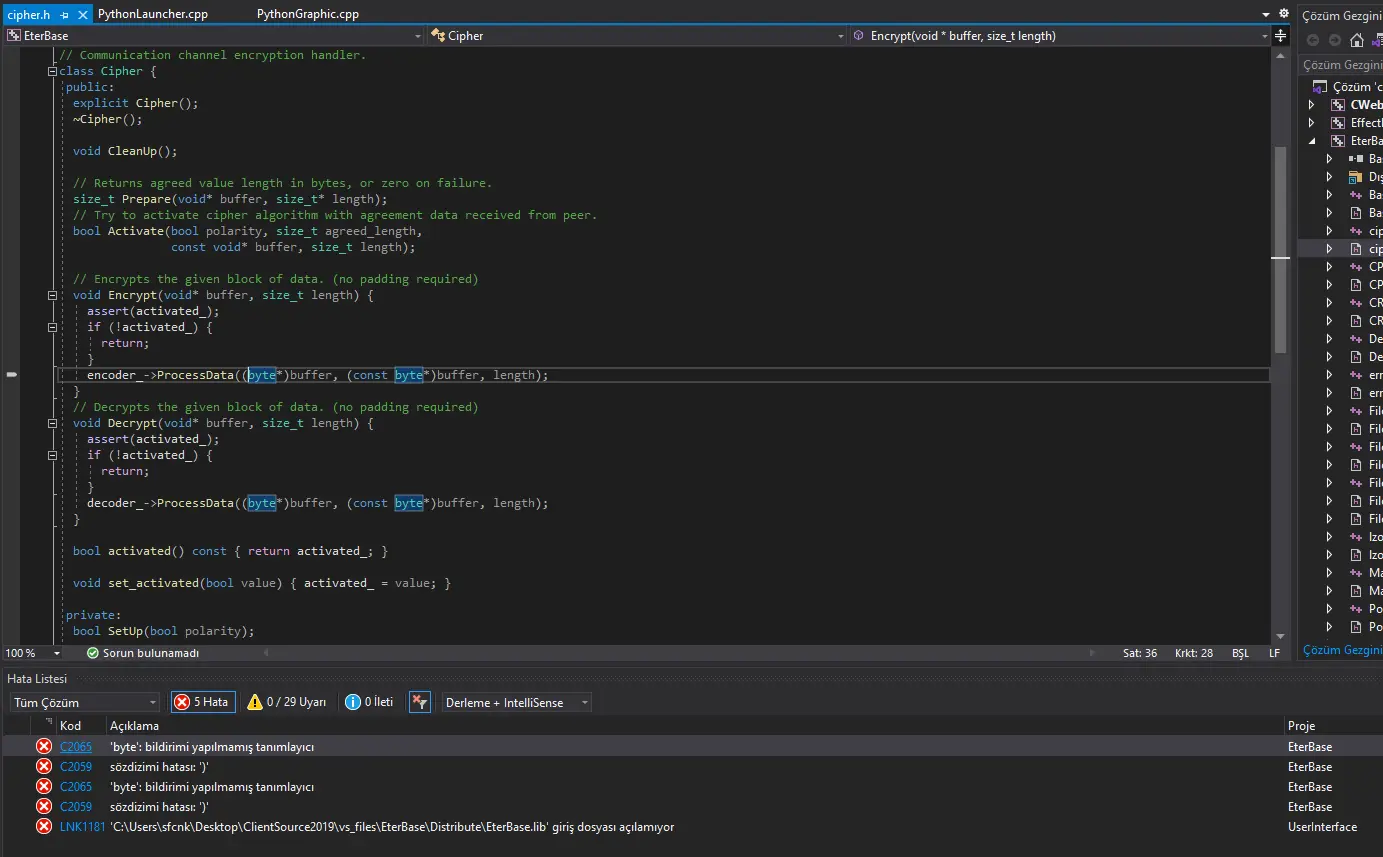Click the error list filter icon
This screenshot has height=857, width=1383.
point(419,702)
